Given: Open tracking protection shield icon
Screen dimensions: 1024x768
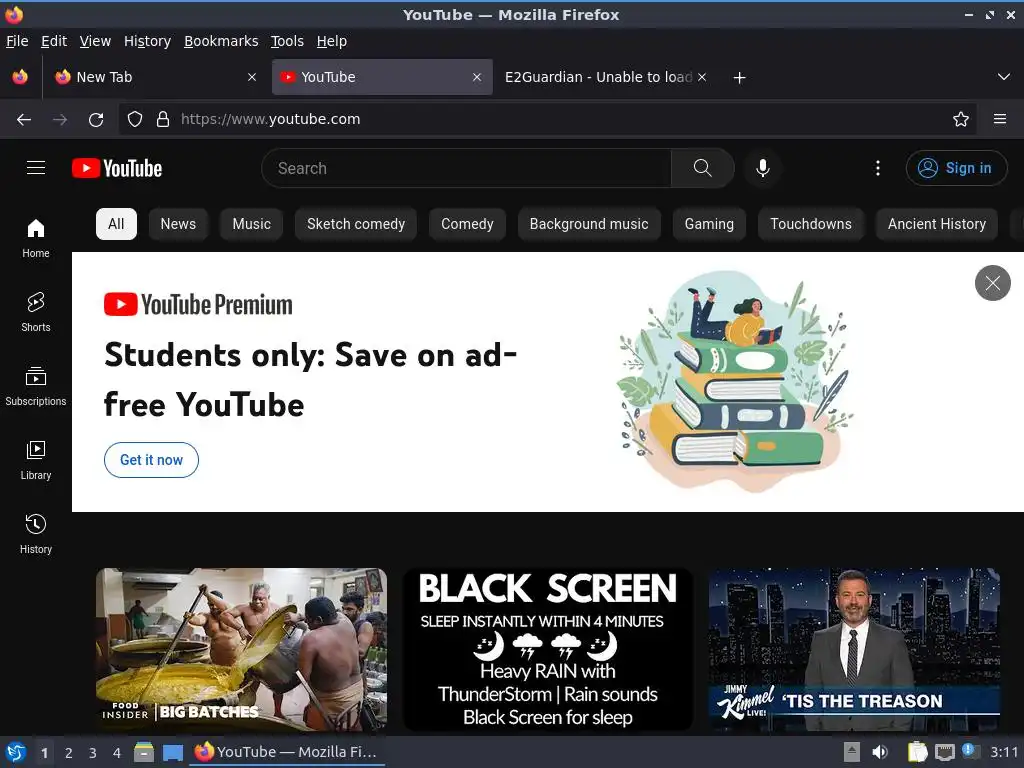Looking at the screenshot, I should coord(135,120).
